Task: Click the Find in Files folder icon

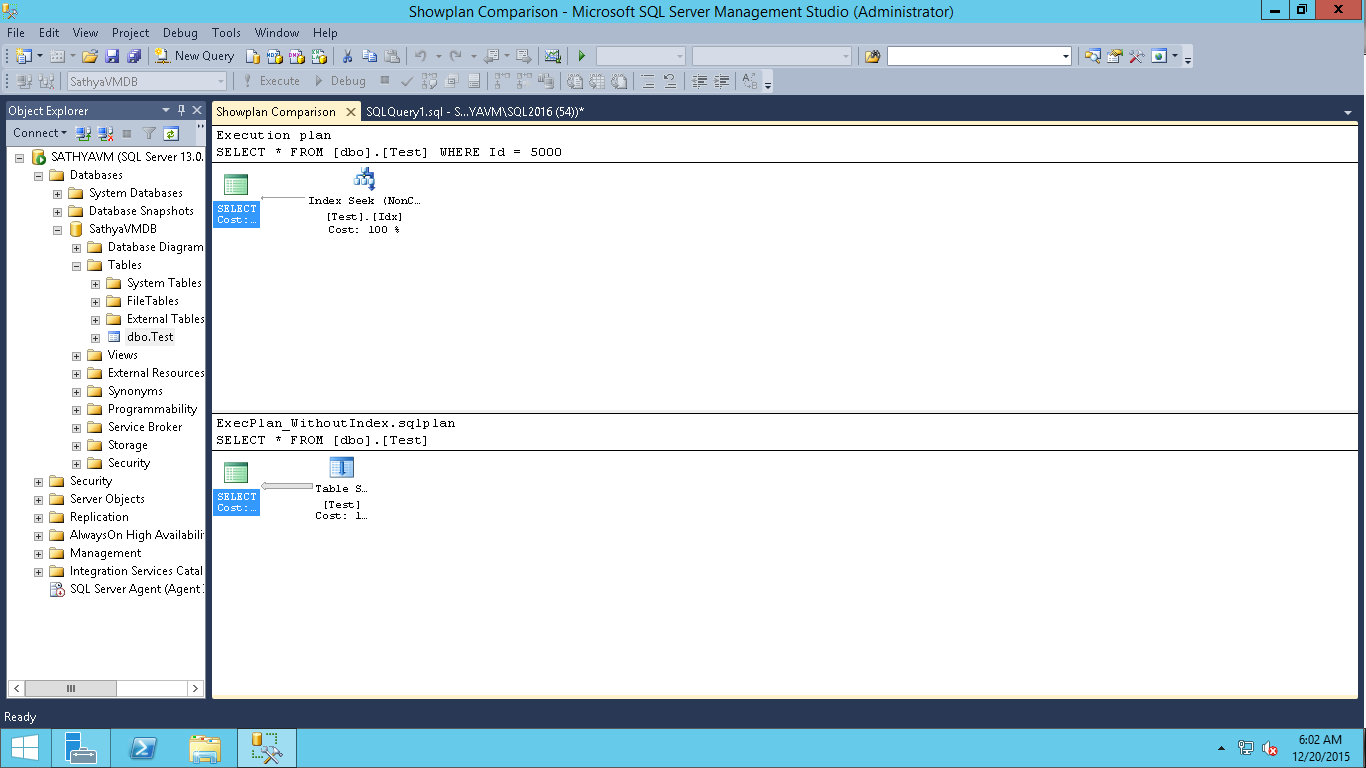Action: pos(873,56)
